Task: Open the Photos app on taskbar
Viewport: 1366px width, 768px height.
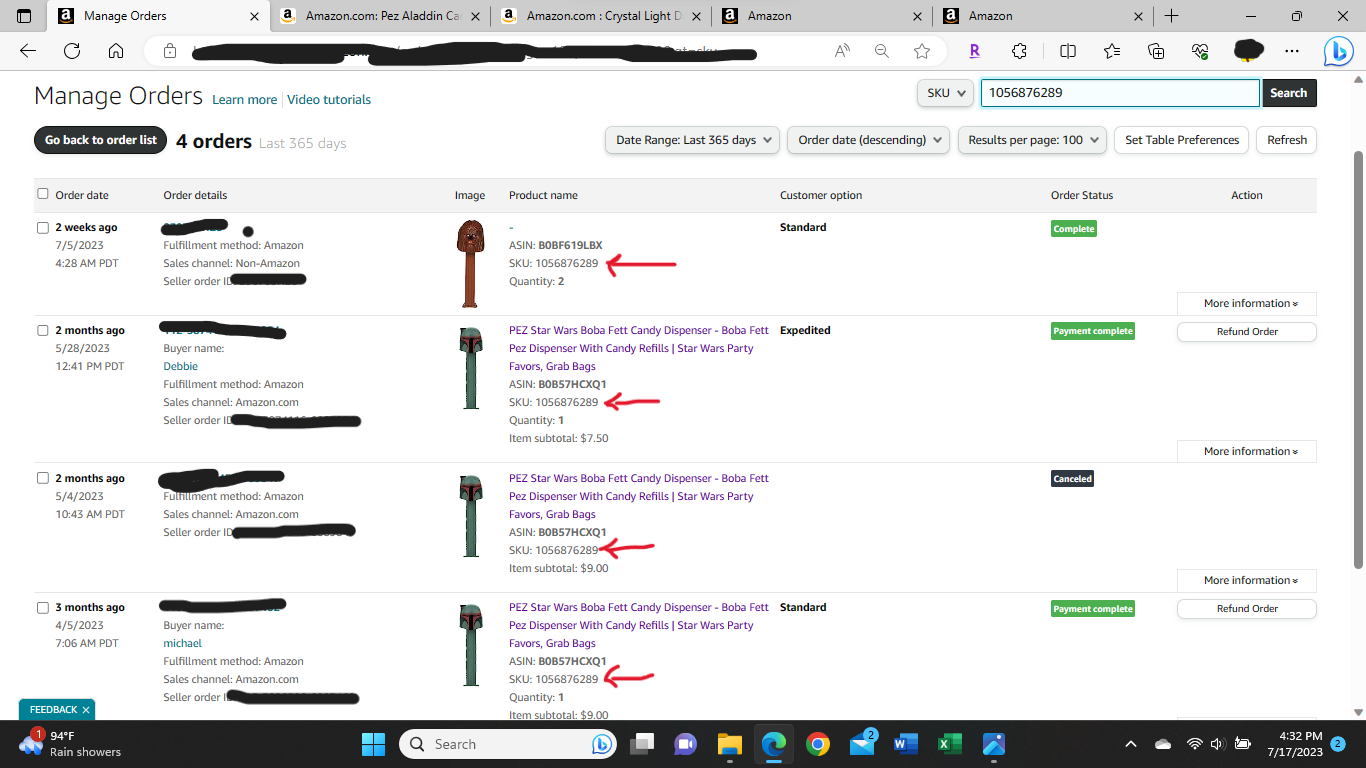Action: pos(993,744)
